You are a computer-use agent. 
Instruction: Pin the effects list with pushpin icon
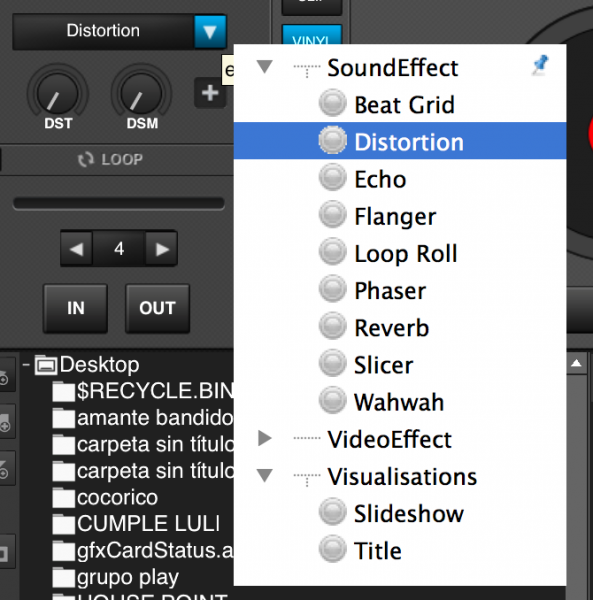(x=540, y=65)
